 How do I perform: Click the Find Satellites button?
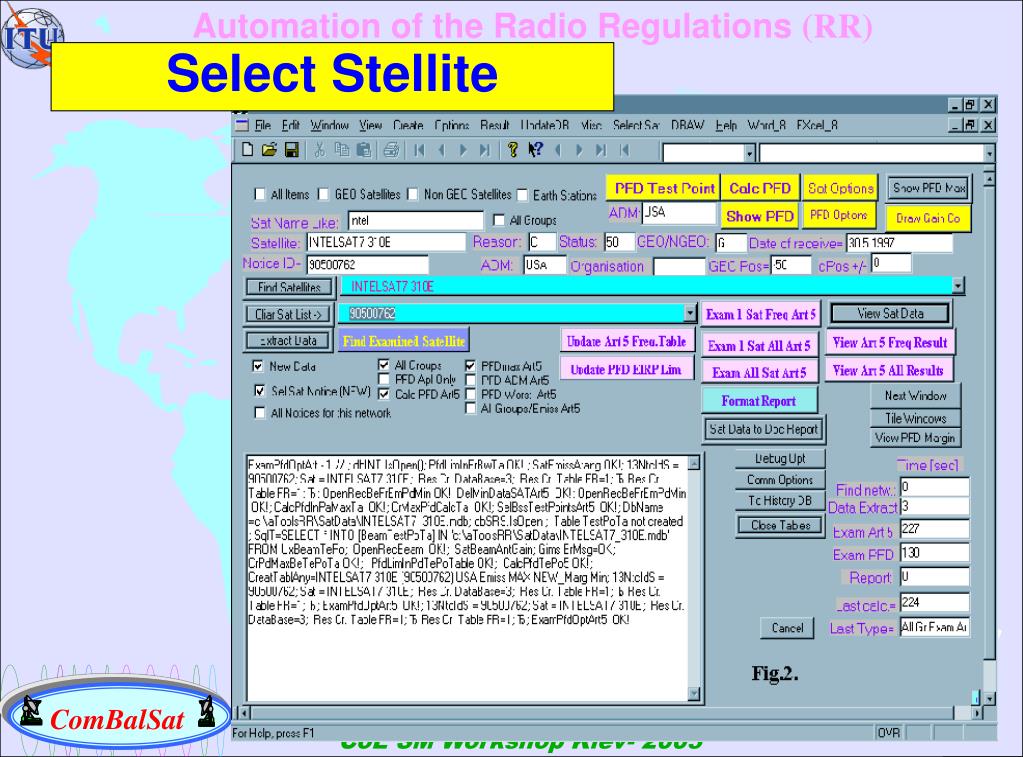point(289,286)
